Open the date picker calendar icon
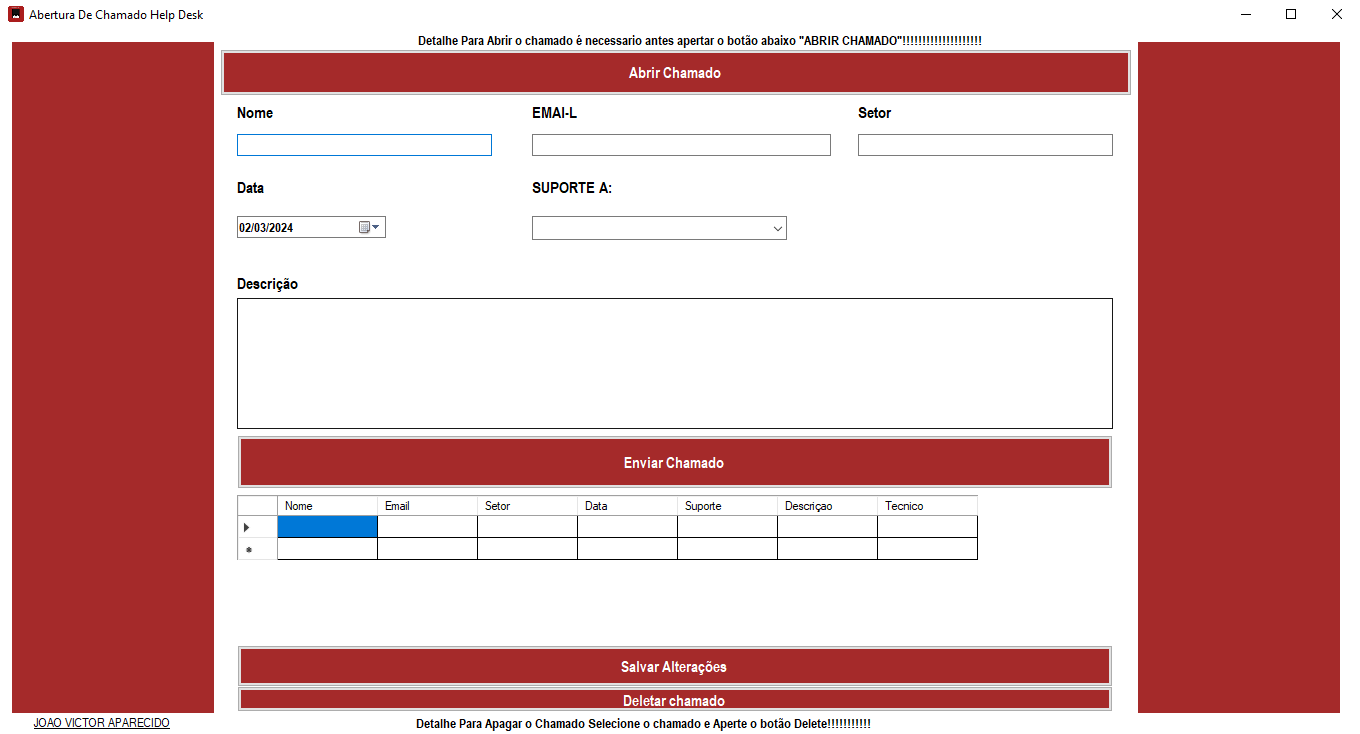 coord(369,227)
